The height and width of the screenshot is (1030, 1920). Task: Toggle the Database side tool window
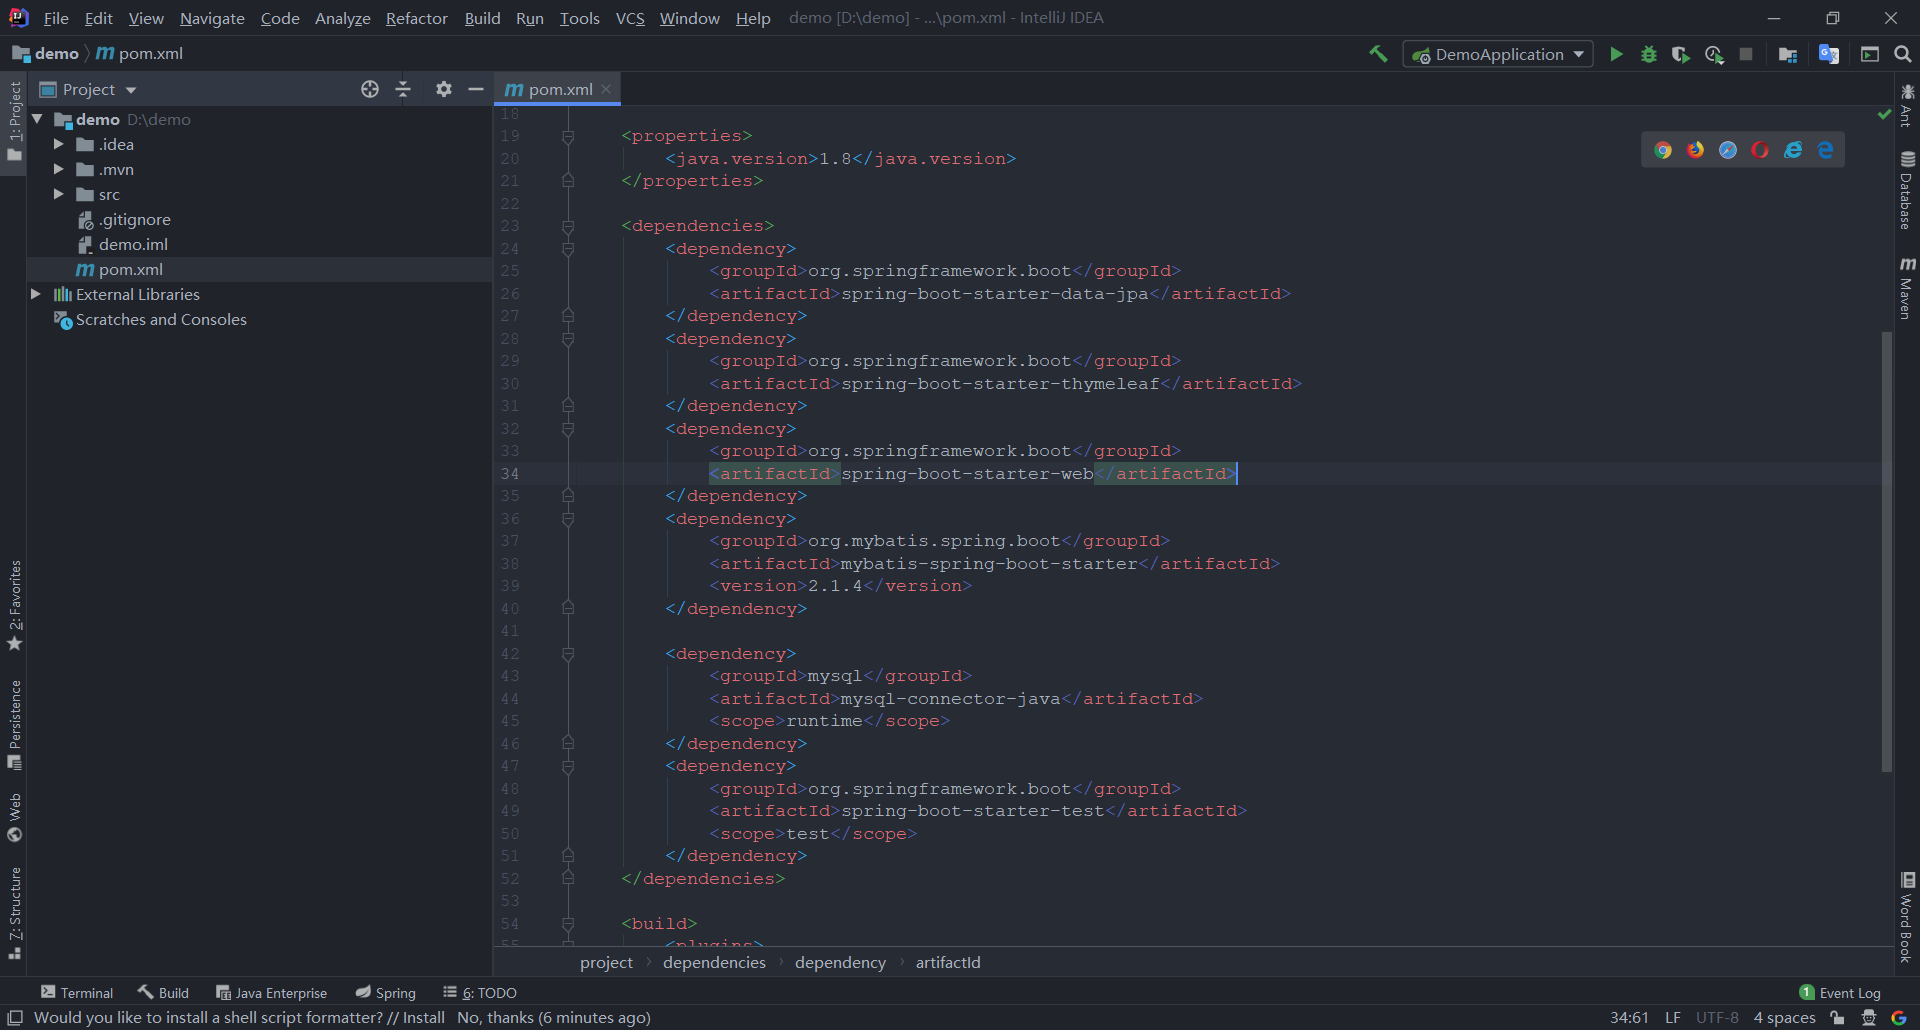tap(1907, 190)
